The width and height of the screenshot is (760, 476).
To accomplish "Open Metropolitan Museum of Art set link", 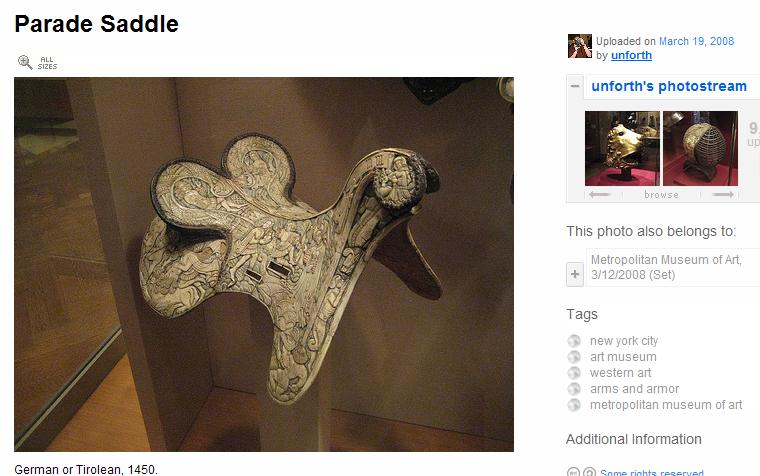I will [666, 267].
